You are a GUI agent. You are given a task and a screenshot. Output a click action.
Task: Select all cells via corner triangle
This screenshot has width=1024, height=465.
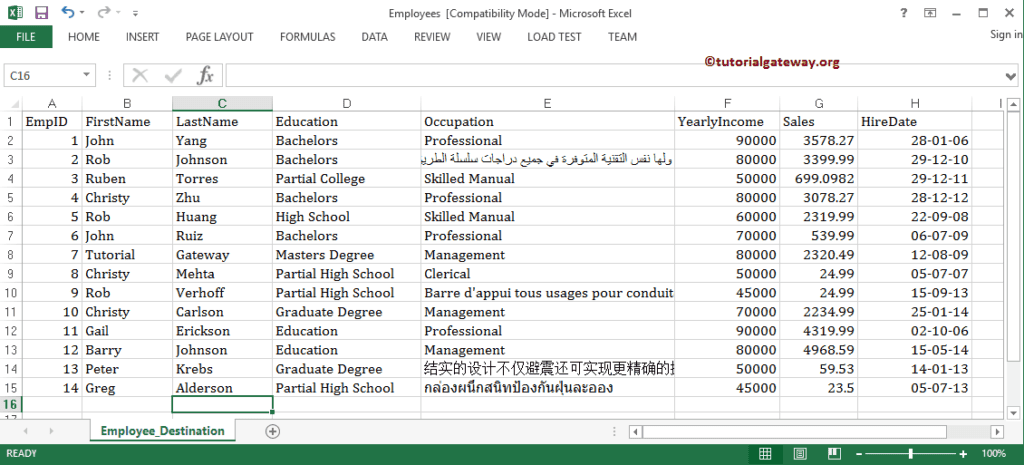pyautogui.click(x=11, y=103)
